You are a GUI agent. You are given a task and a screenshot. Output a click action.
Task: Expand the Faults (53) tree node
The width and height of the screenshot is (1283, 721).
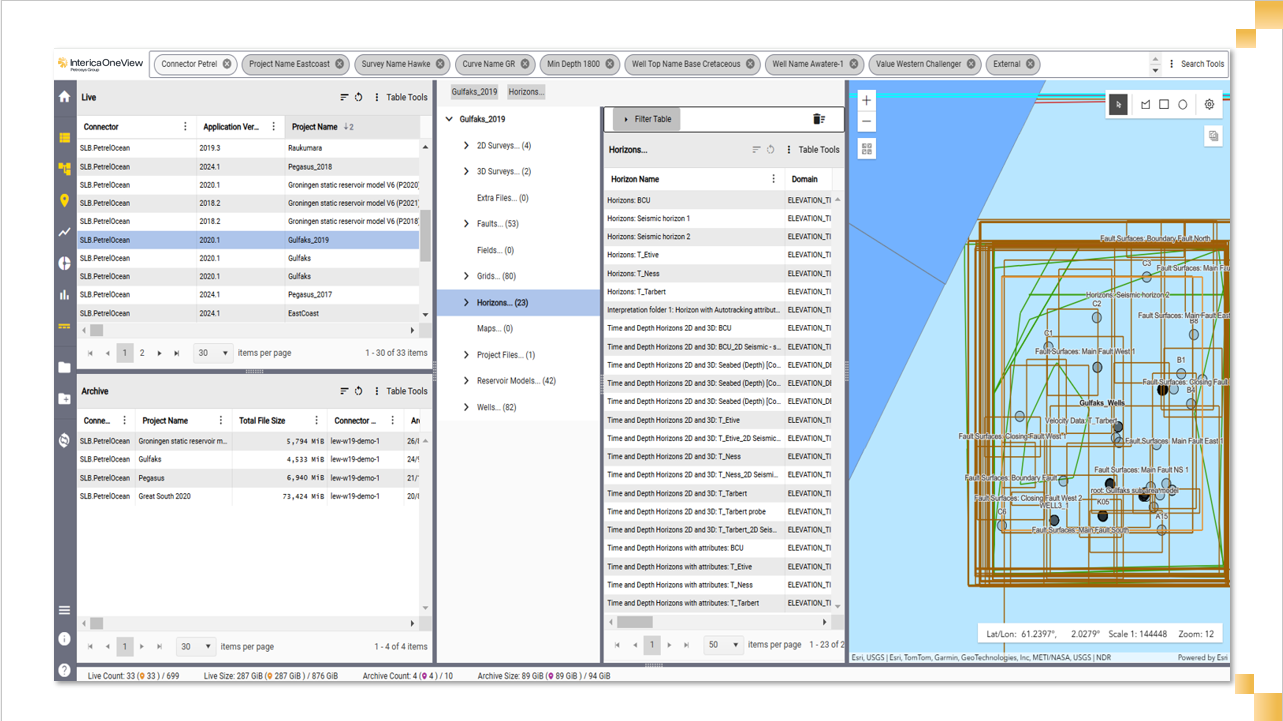466,224
